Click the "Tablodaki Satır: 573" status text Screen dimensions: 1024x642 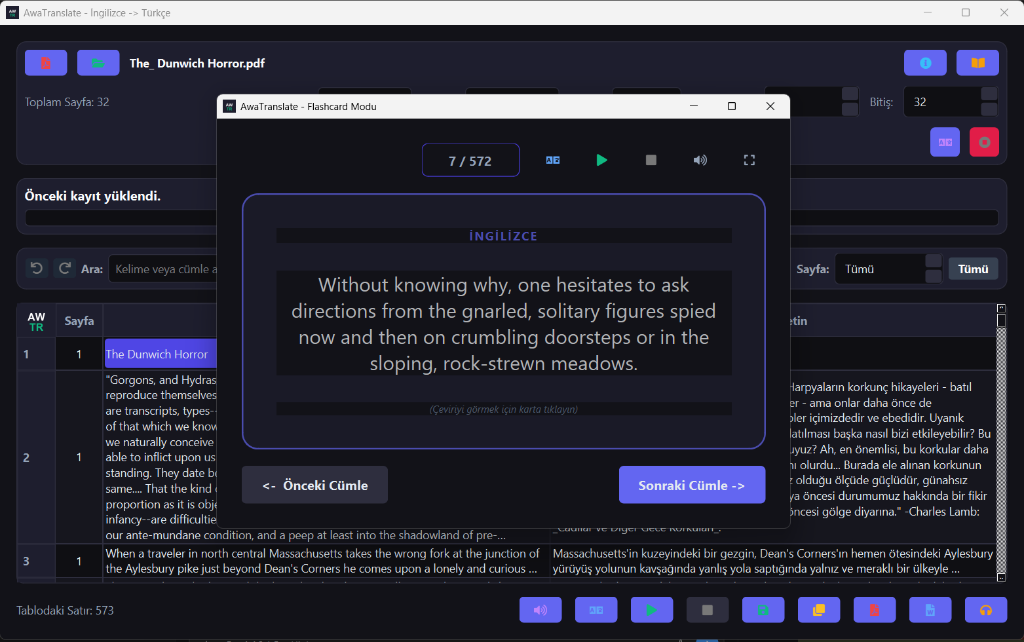(x=65, y=611)
